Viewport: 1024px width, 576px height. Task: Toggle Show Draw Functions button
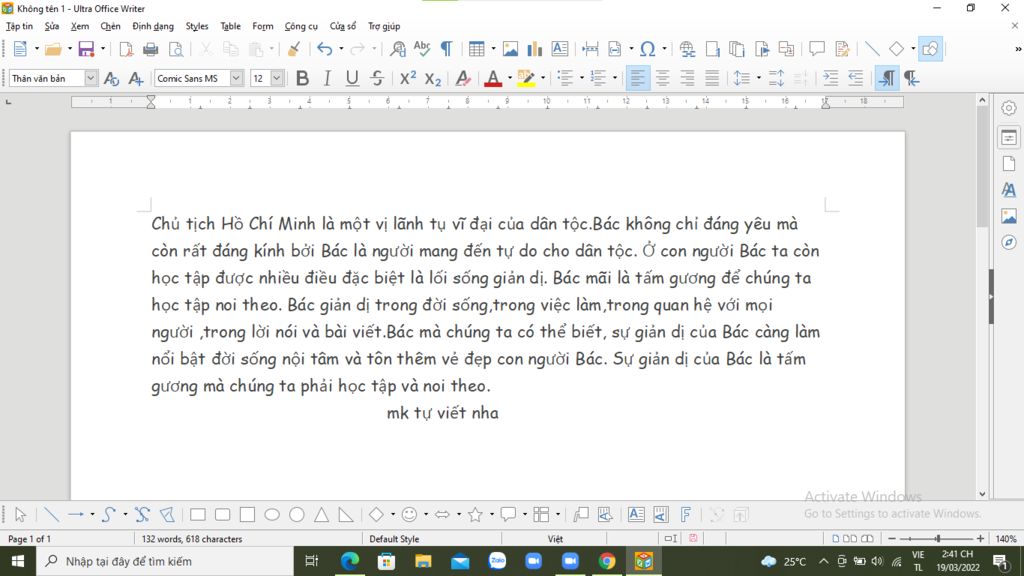click(x=930, y=49)
